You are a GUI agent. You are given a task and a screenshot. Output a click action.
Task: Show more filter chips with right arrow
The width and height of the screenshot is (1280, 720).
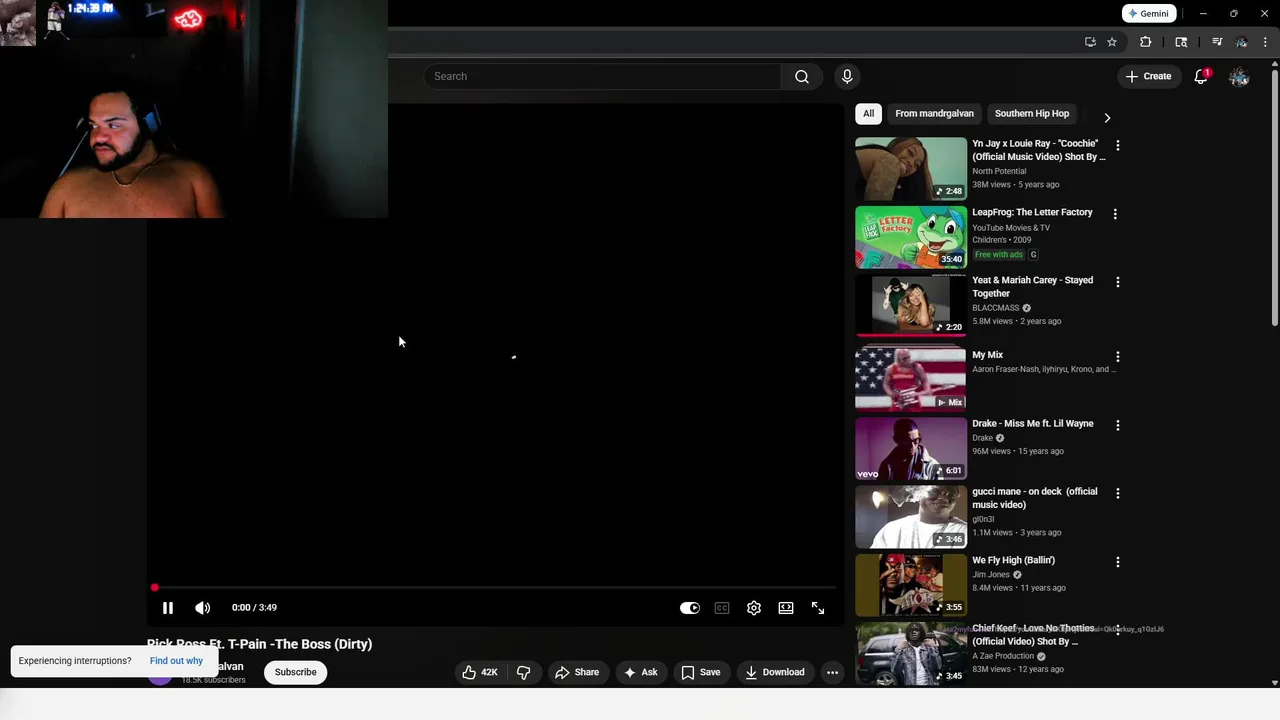point(1107,118)
